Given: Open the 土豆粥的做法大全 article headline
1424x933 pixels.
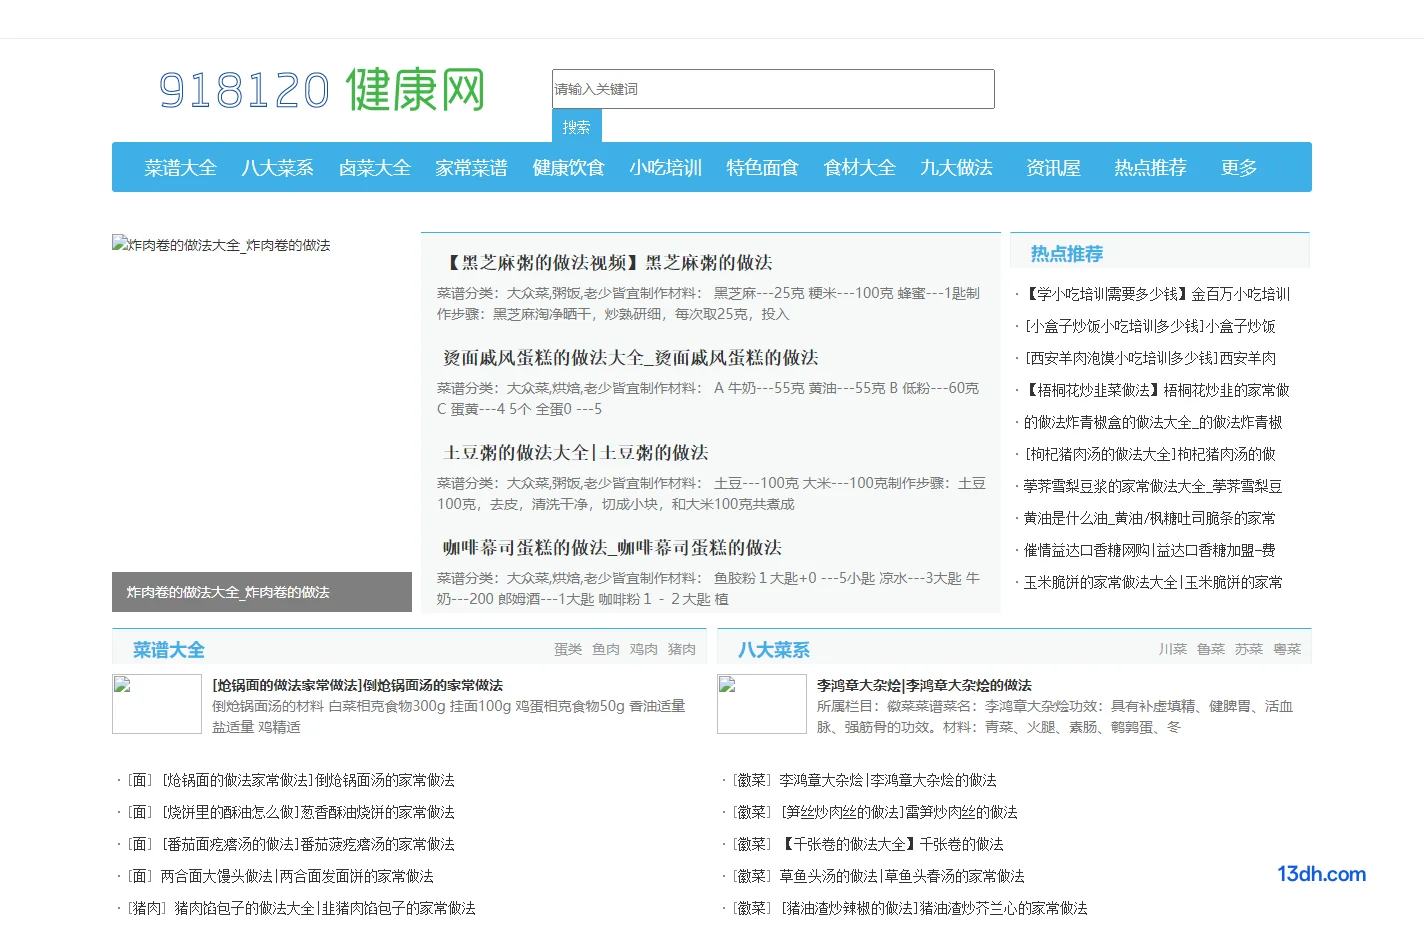Looking at the screenshot, I should point(575,452).
